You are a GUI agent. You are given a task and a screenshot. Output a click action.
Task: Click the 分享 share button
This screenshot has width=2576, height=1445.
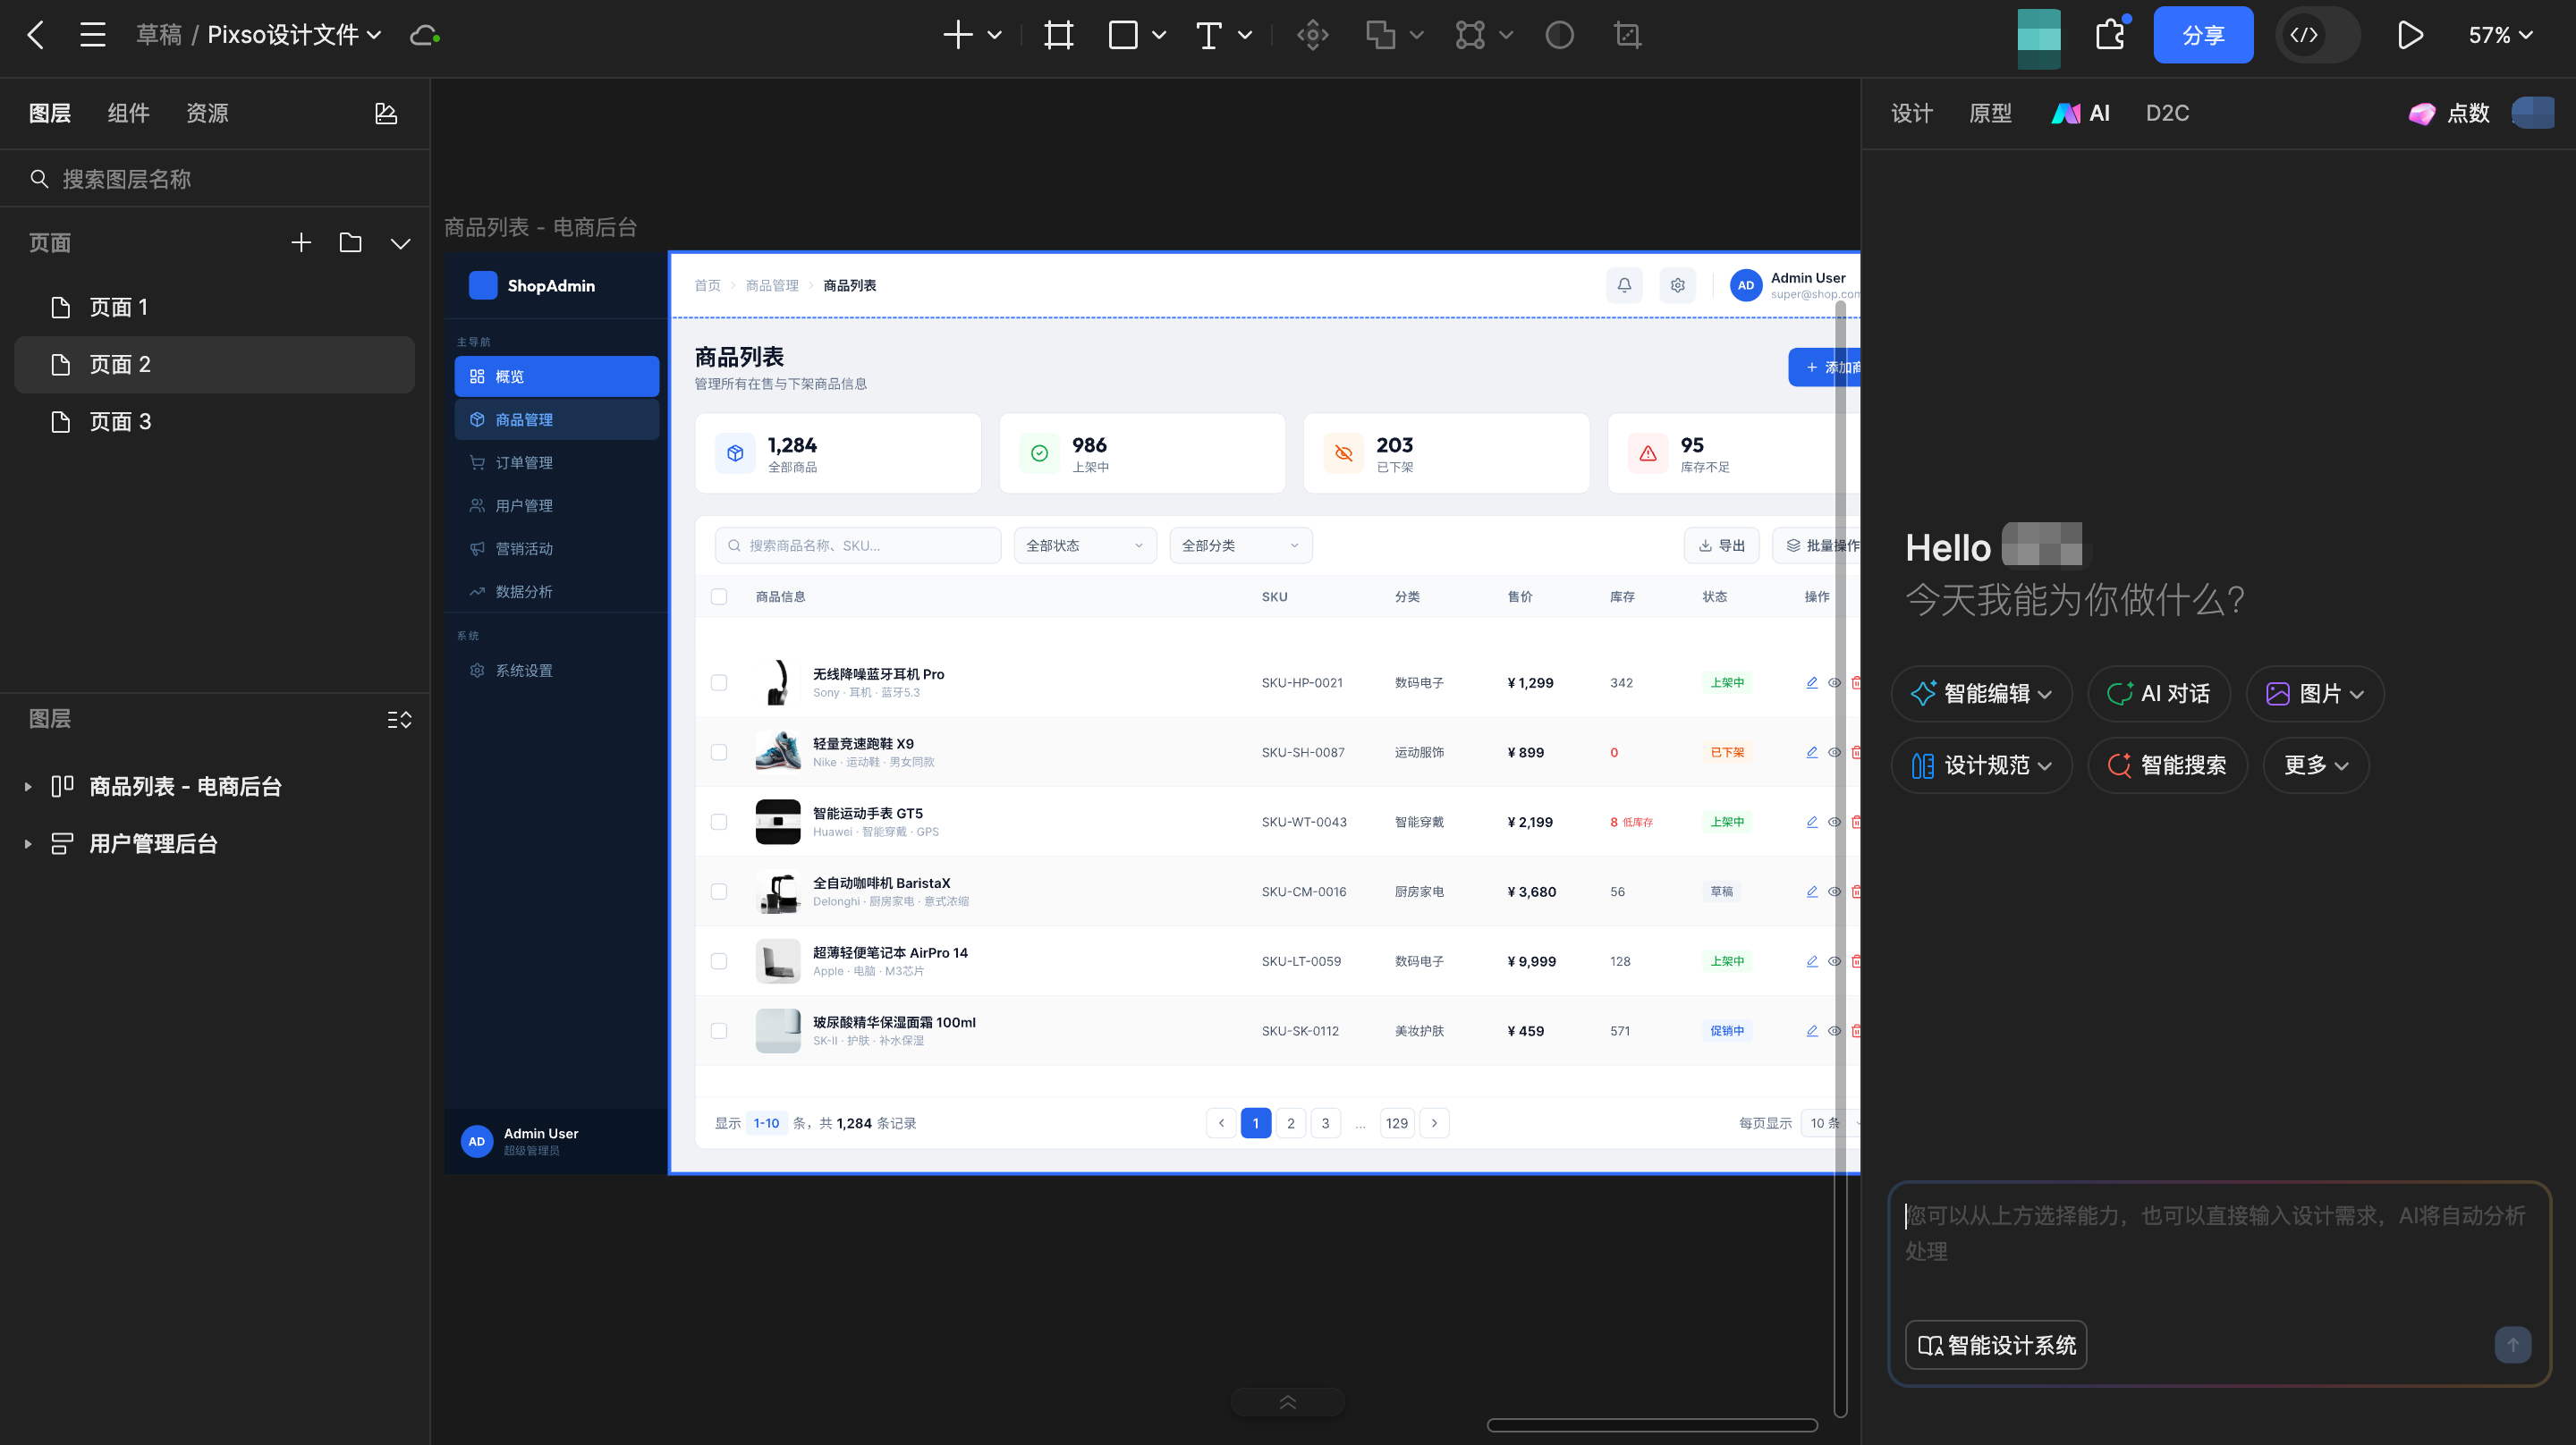[2202, 36]
